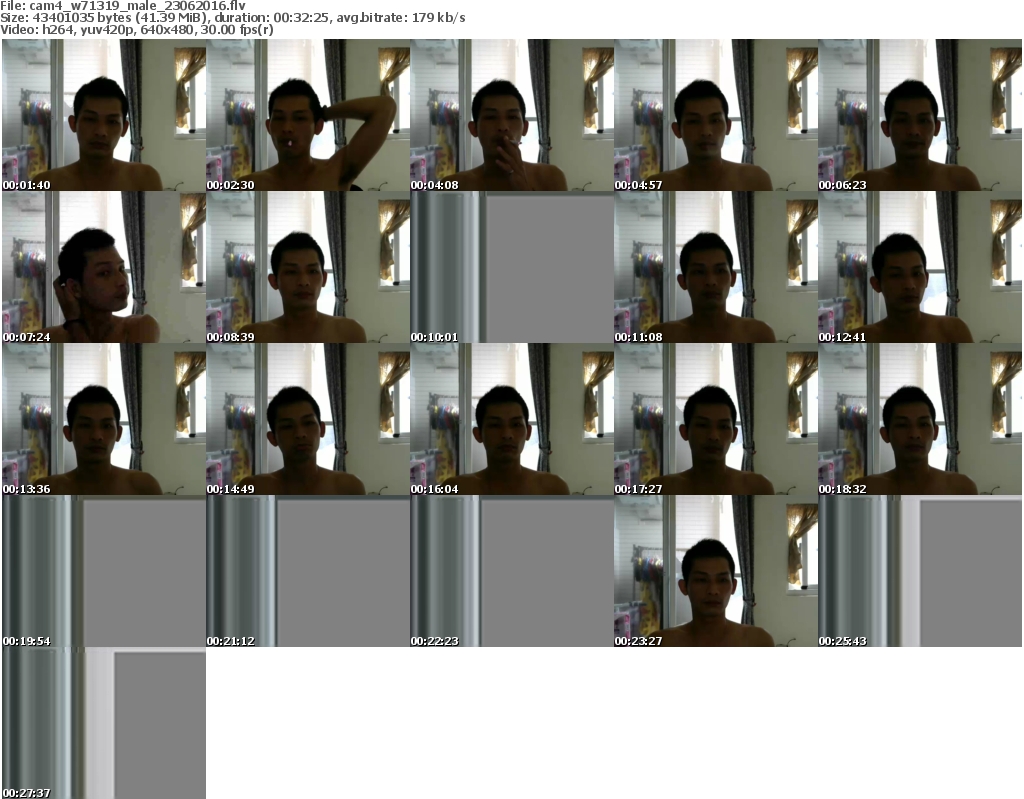The height and width of the screenshot is (799, 1024).
Task: Select the frame at 00:04:57
Action: [x=716, y=115]
